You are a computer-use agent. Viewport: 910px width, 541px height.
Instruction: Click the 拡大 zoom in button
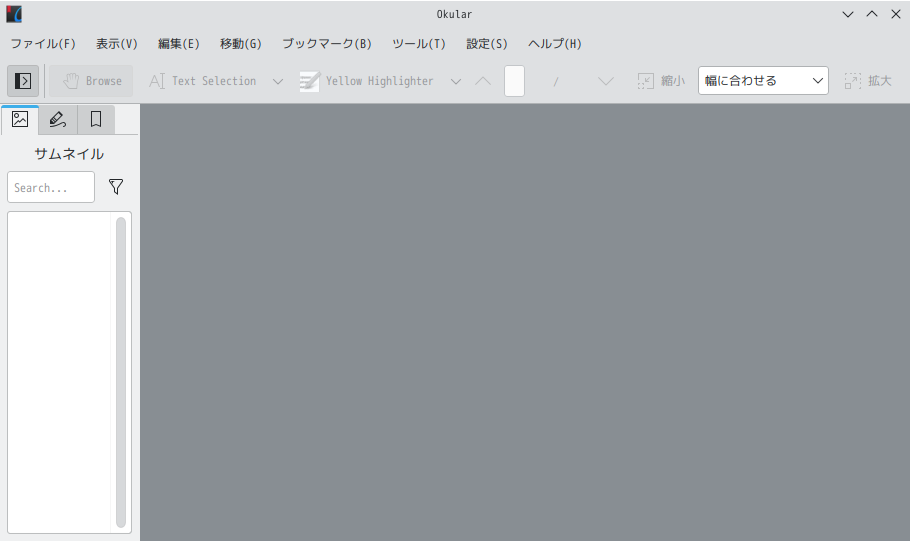(x=868, y=81)
